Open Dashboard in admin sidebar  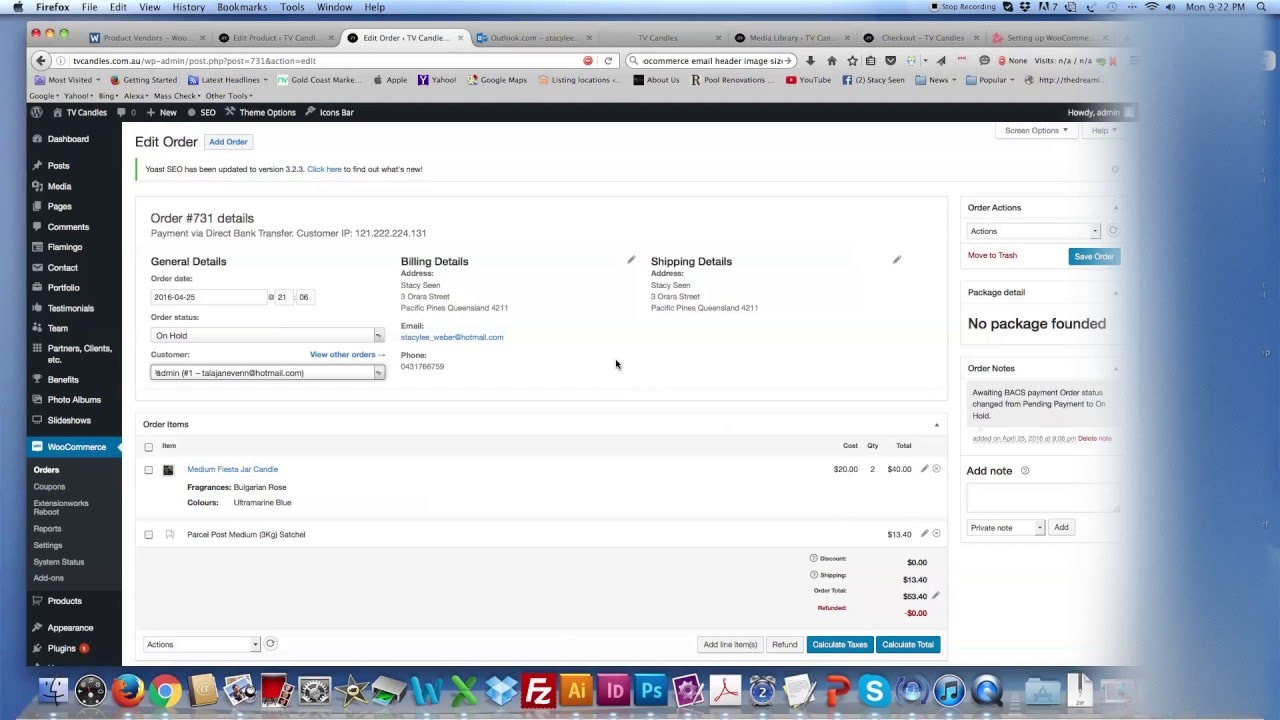68,139
